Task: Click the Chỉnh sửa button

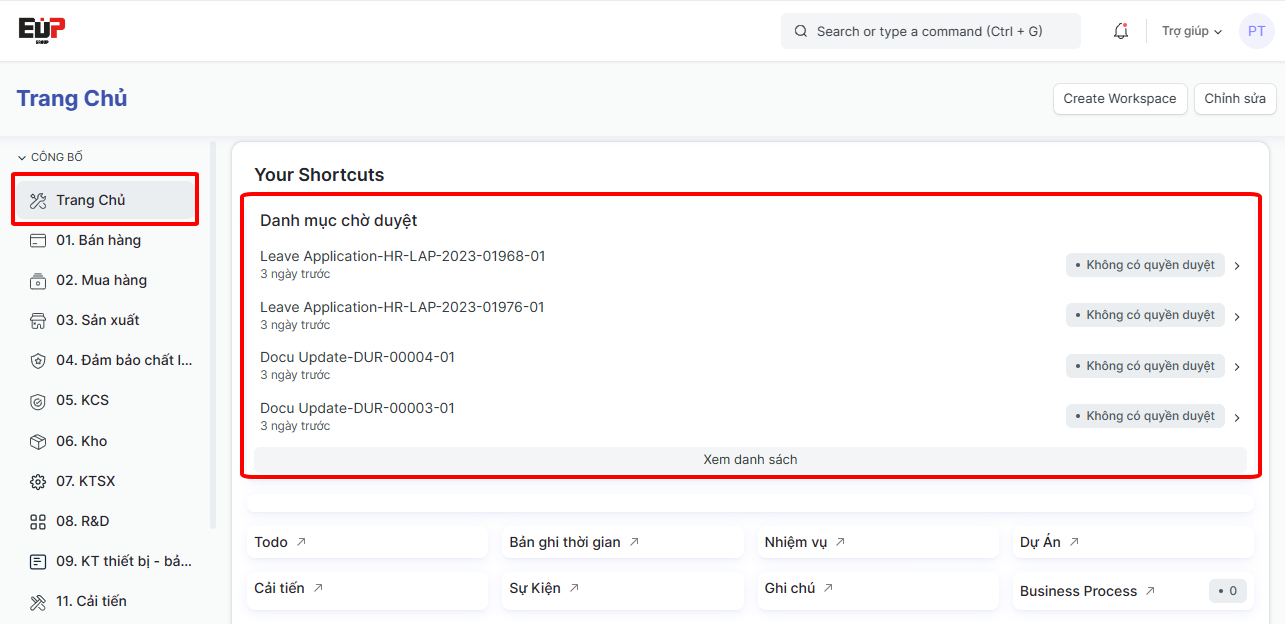Action: click(1234, 99)
